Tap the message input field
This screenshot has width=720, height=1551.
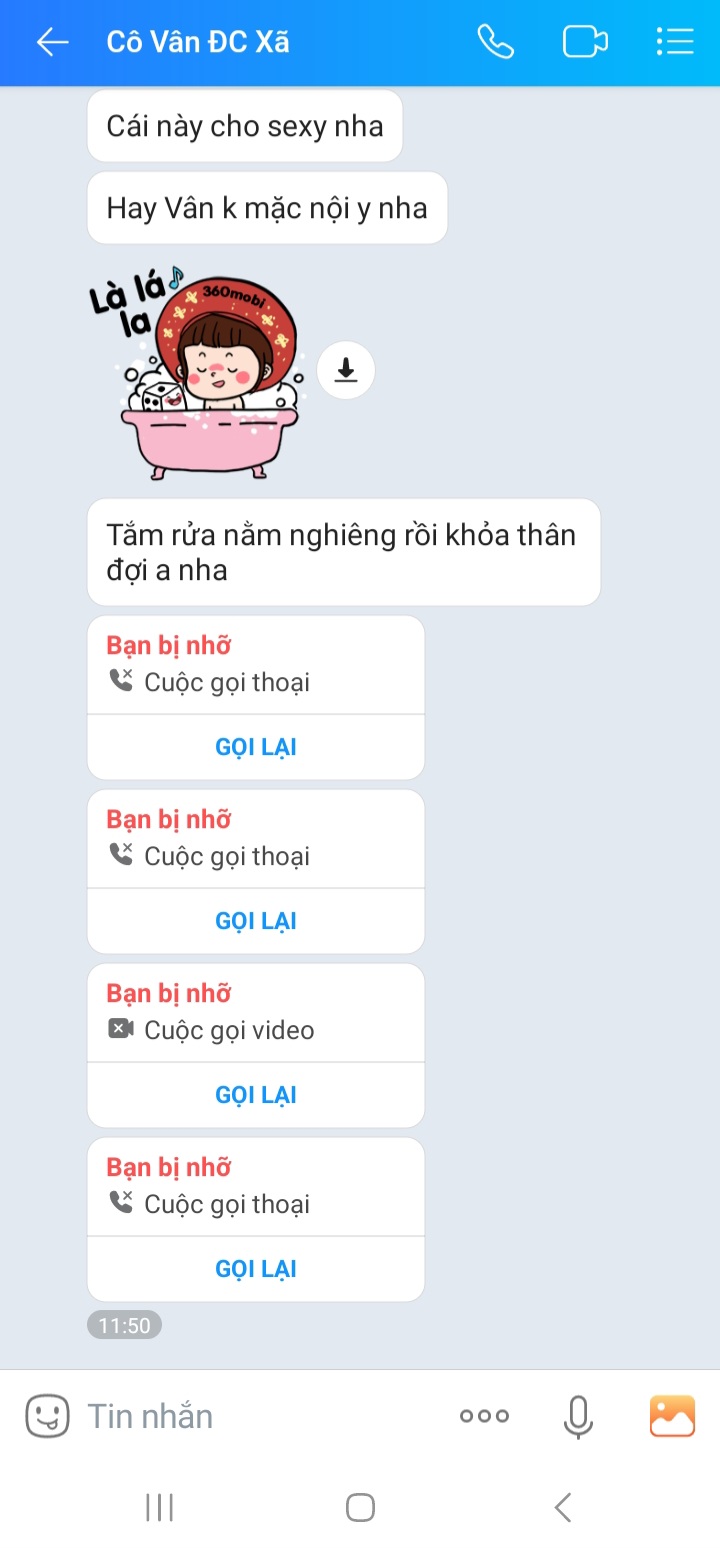click(x=260, y=1416)
